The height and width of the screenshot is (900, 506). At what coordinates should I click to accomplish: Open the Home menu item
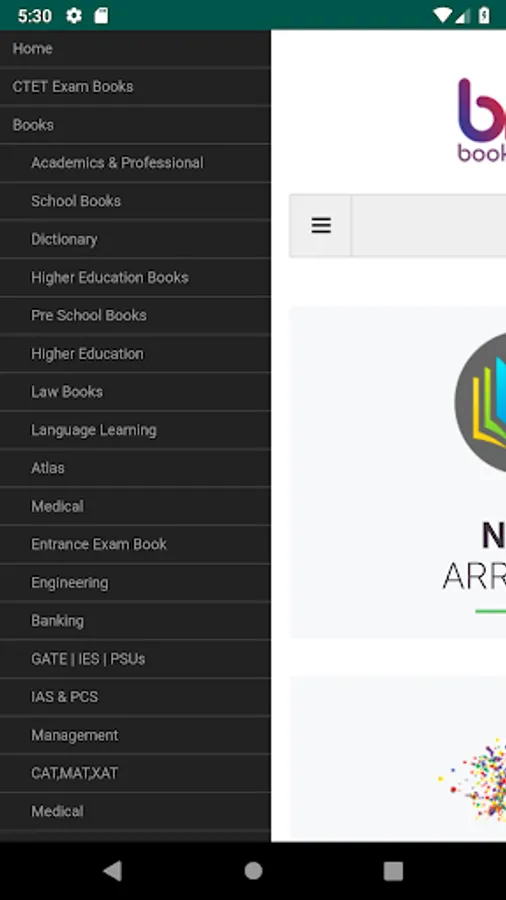[135, 49]
